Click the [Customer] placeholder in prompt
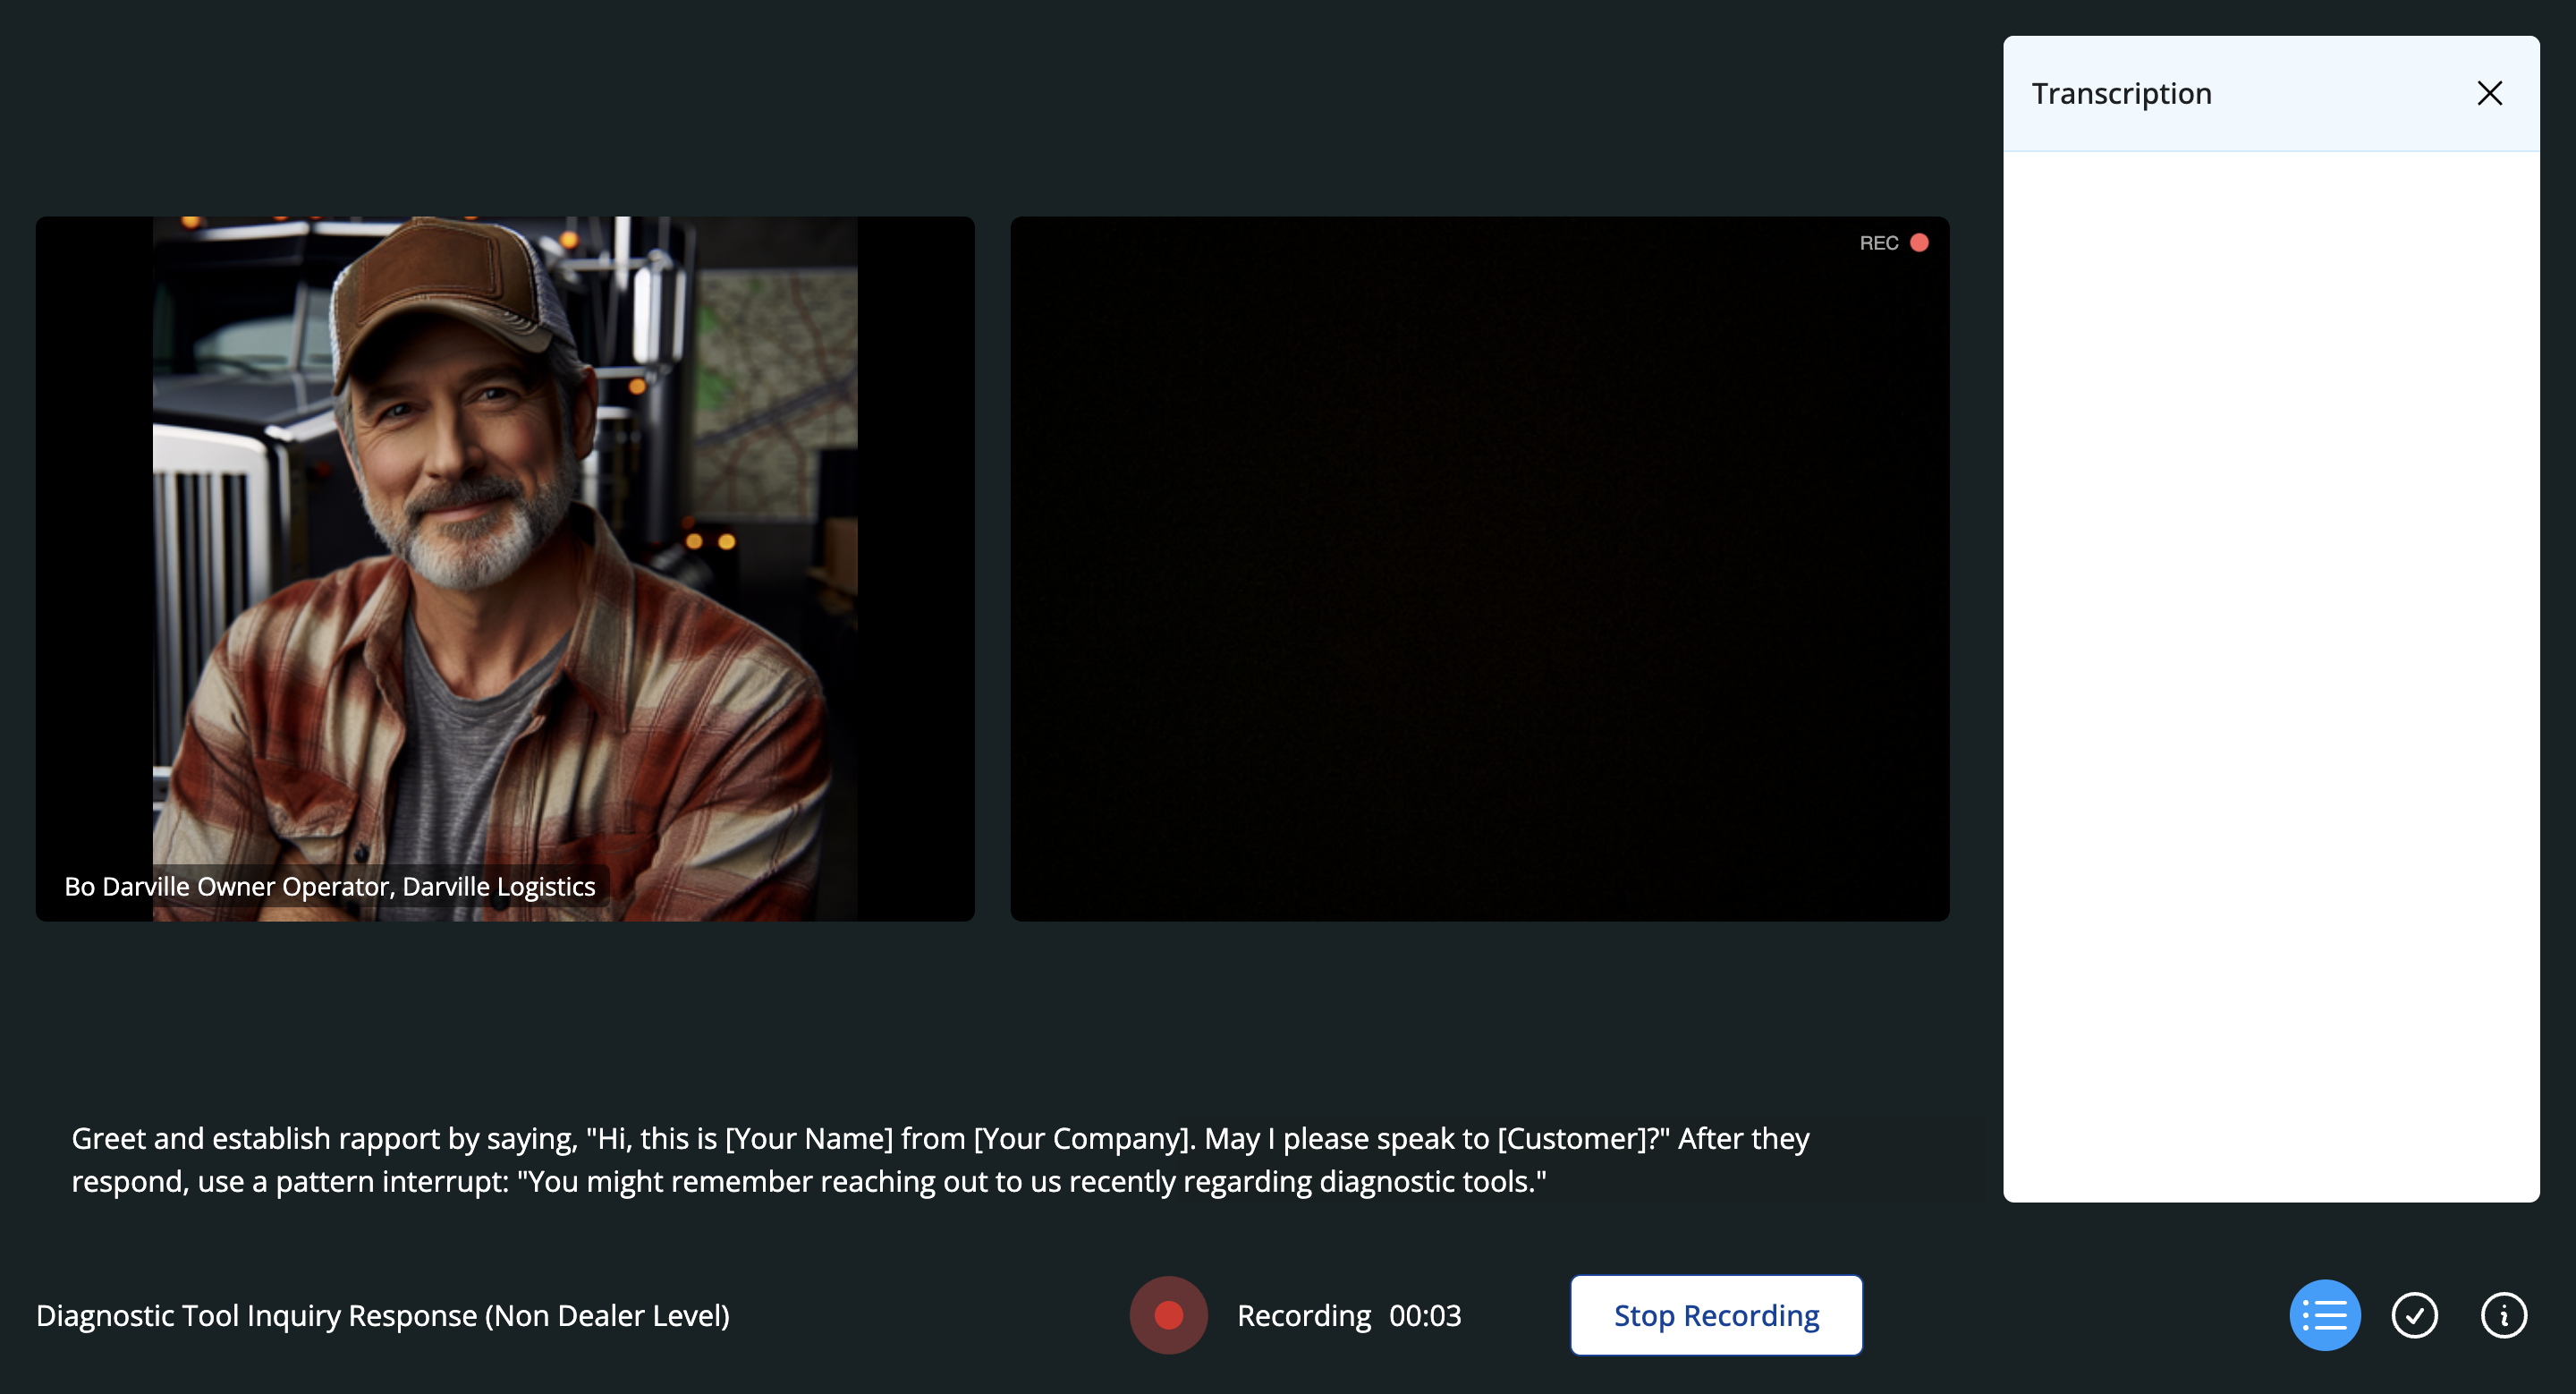 click(1577, 1138)
